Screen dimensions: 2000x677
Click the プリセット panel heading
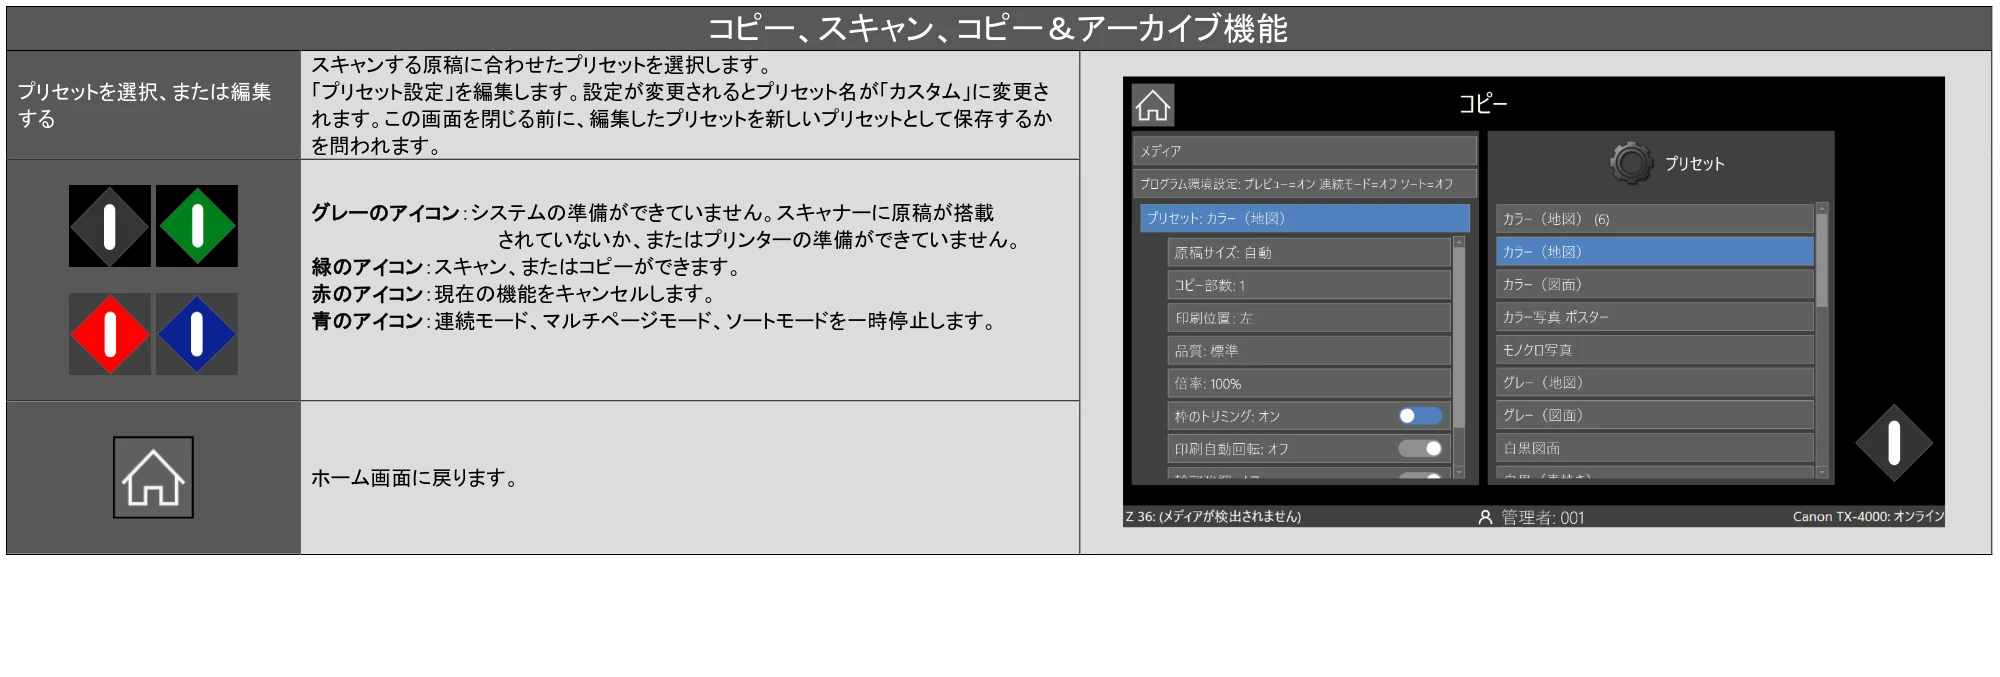coord(1695,164)
